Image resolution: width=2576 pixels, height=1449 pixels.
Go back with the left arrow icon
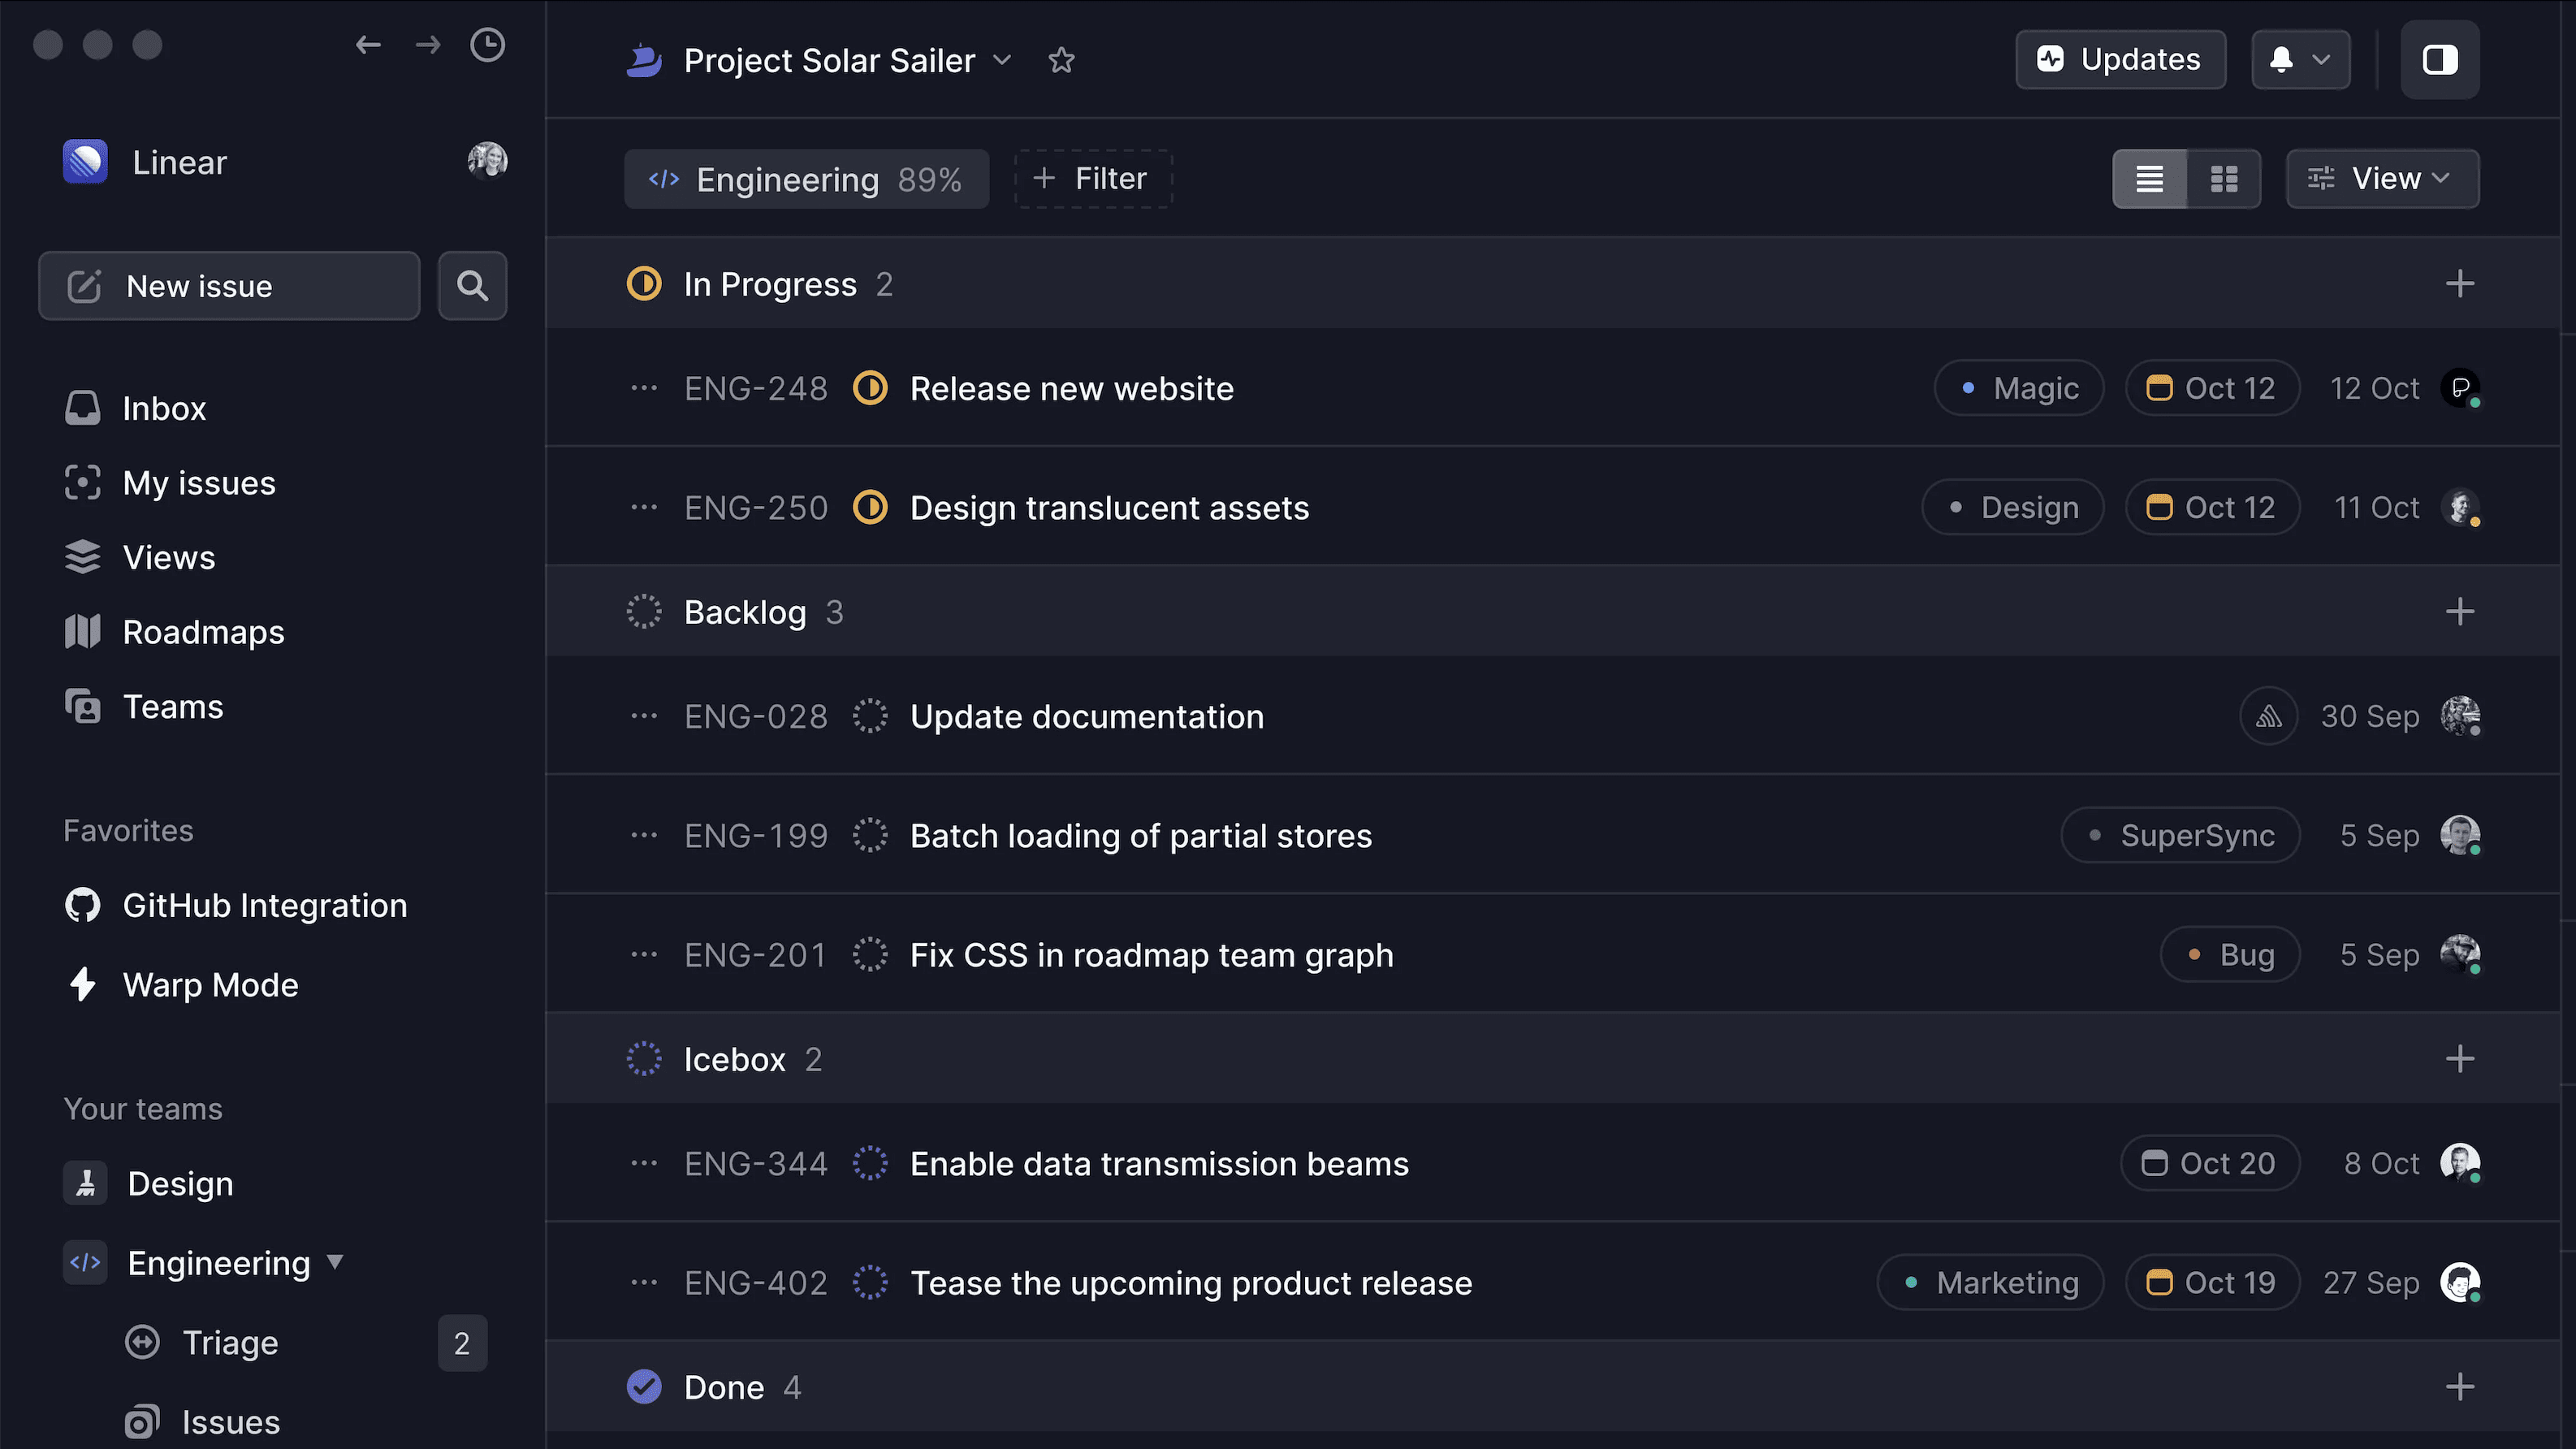point(368,45)
